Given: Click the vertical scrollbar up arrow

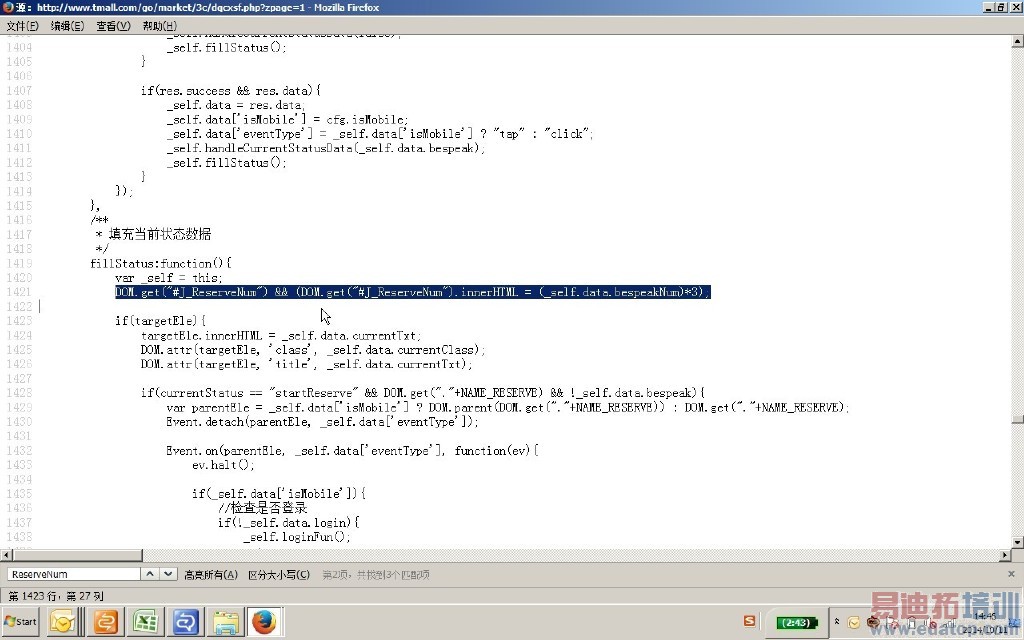Looking at the screenshot, I should tap(1017, 41).
